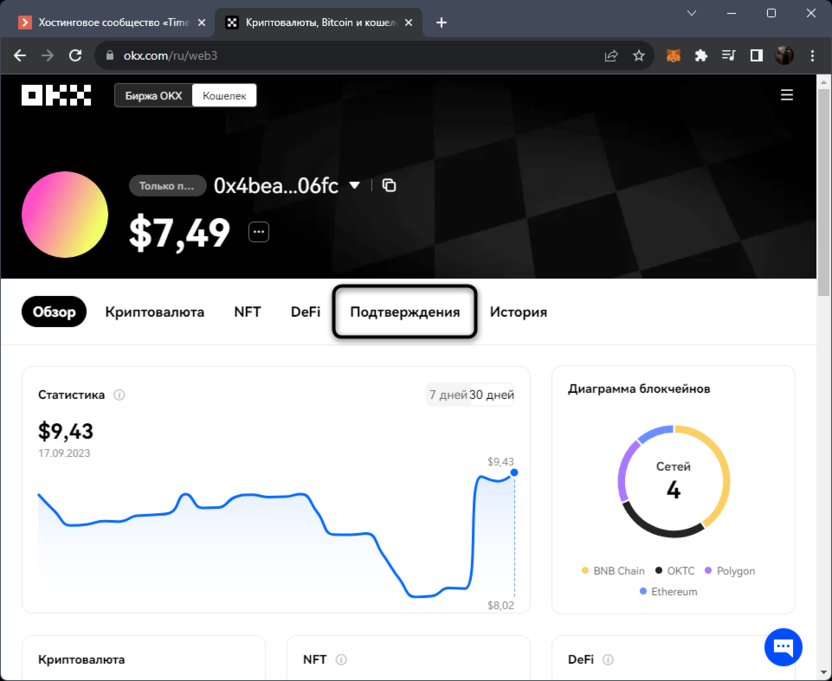The height and width of the screenshot is (681, 832).
Task: Reload the page
Action: pyautogui.click(x=75, y=55)
